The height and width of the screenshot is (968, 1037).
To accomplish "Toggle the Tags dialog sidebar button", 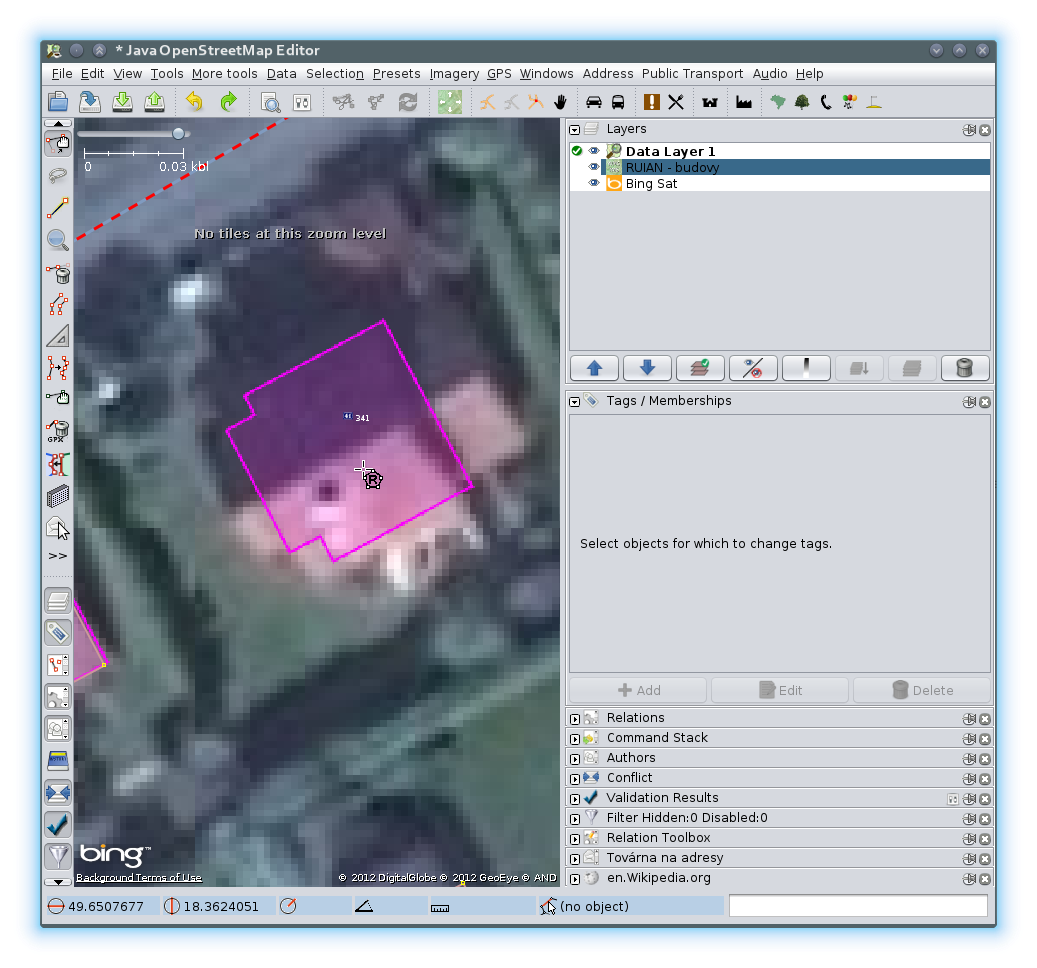I will coord(58,633).
